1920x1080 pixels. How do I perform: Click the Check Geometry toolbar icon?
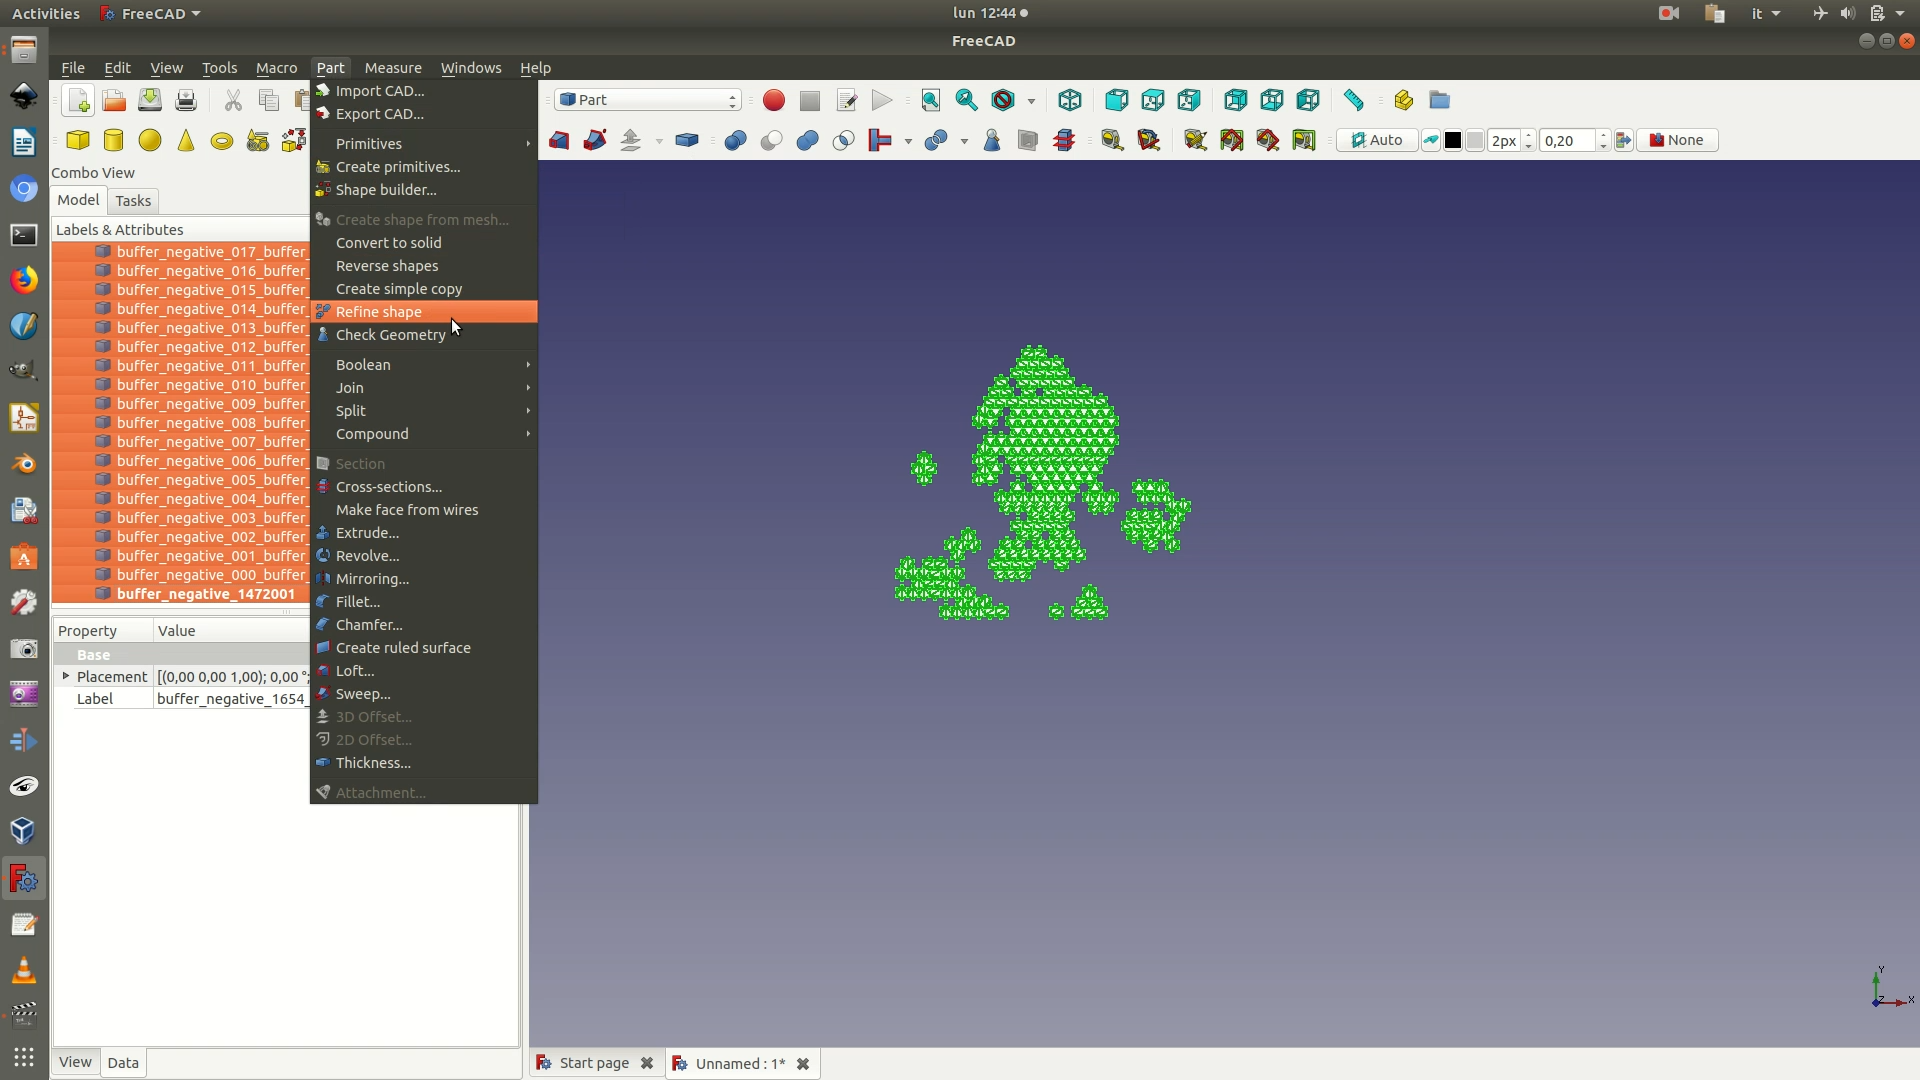[x=992, y=141]
